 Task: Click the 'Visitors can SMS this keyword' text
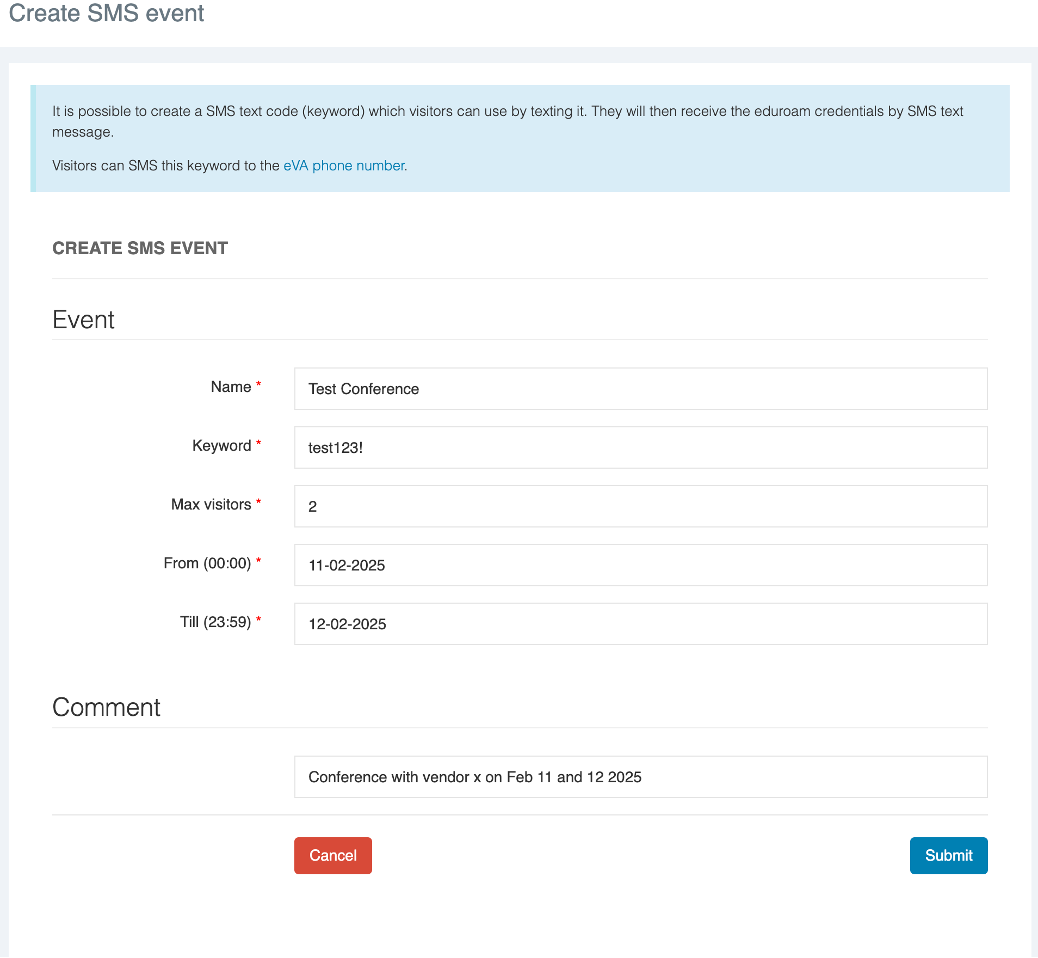tap(166, 166)
